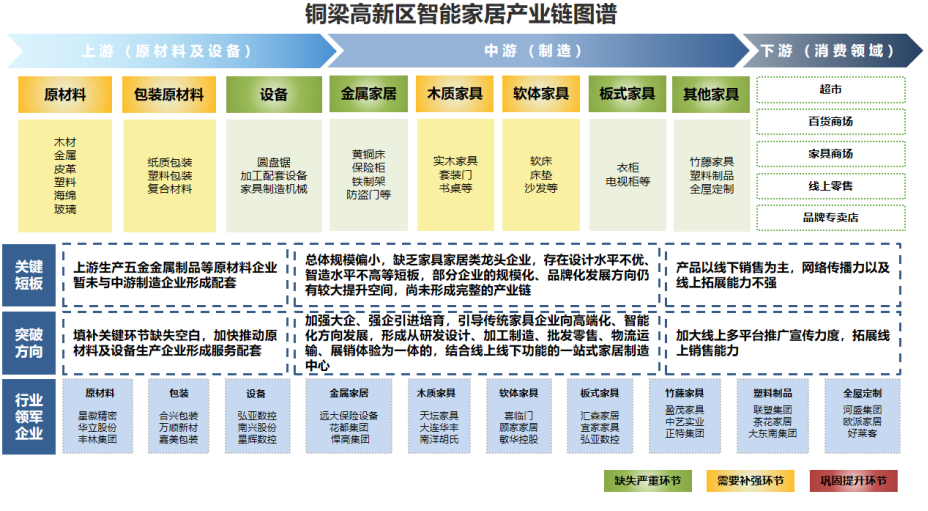Select the orange 原材料 category box

[64, 95]
